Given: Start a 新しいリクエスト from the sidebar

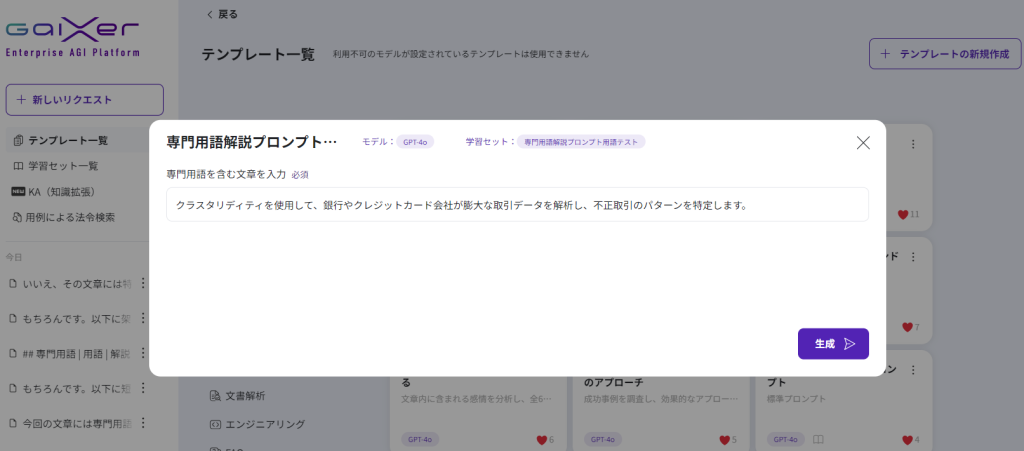Looking at the screenshot, I should point(84,99).
